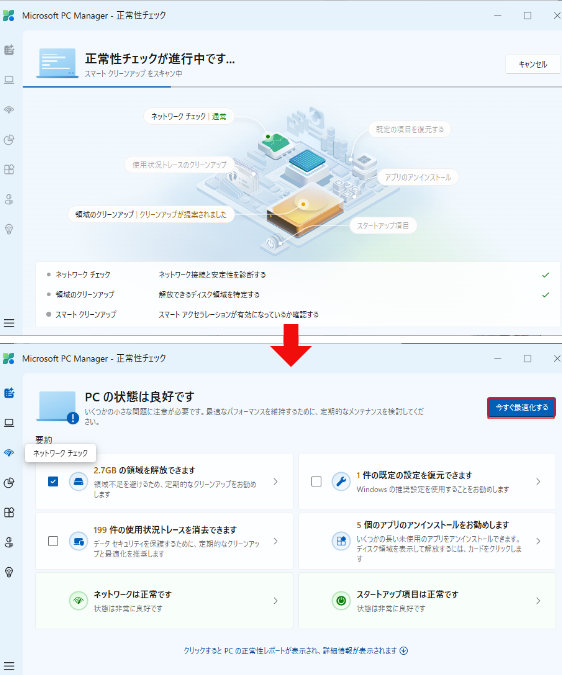The image size is (562, 675).
Task: Open network check icon in results window sidebar
Action: 9,452
